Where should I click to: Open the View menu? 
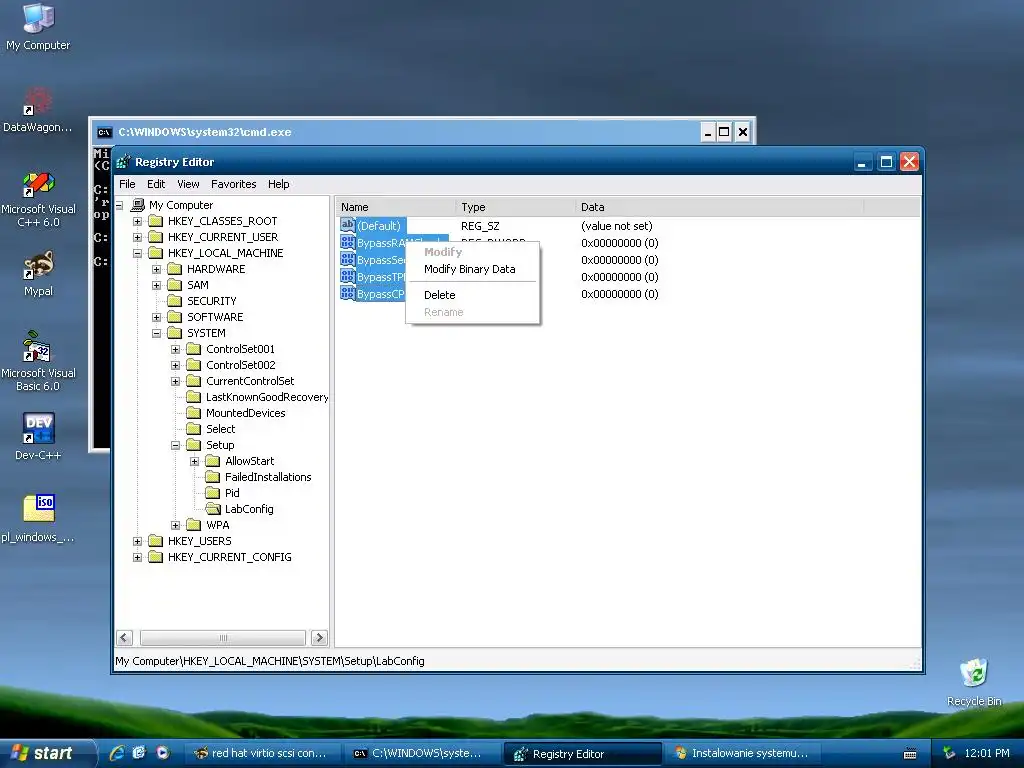pyautogui.click(x=188, y=184)
